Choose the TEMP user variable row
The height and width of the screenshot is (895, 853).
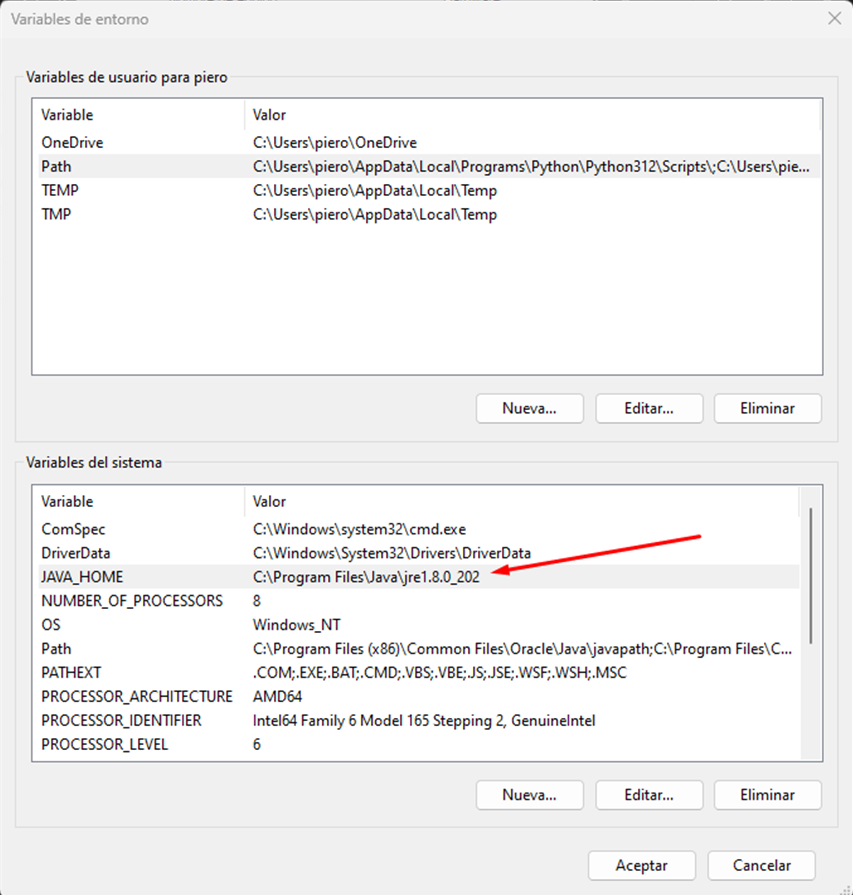coord(60,191)
